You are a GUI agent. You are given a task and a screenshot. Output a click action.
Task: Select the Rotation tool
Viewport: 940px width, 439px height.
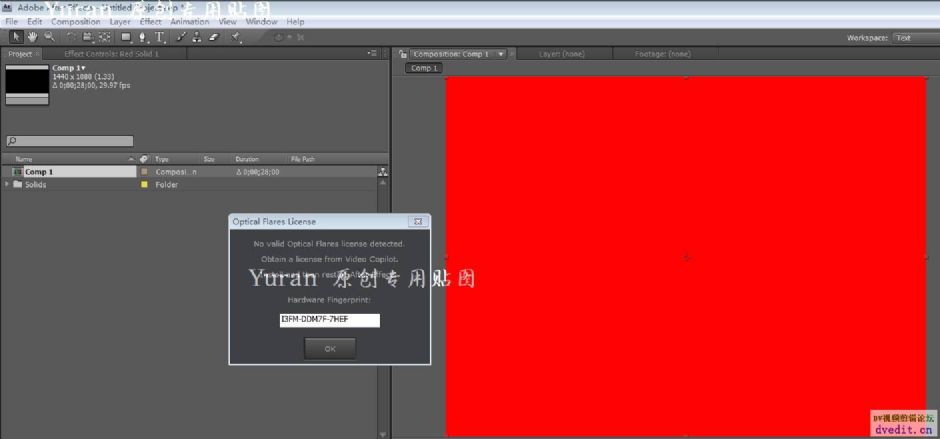[71, 37]
